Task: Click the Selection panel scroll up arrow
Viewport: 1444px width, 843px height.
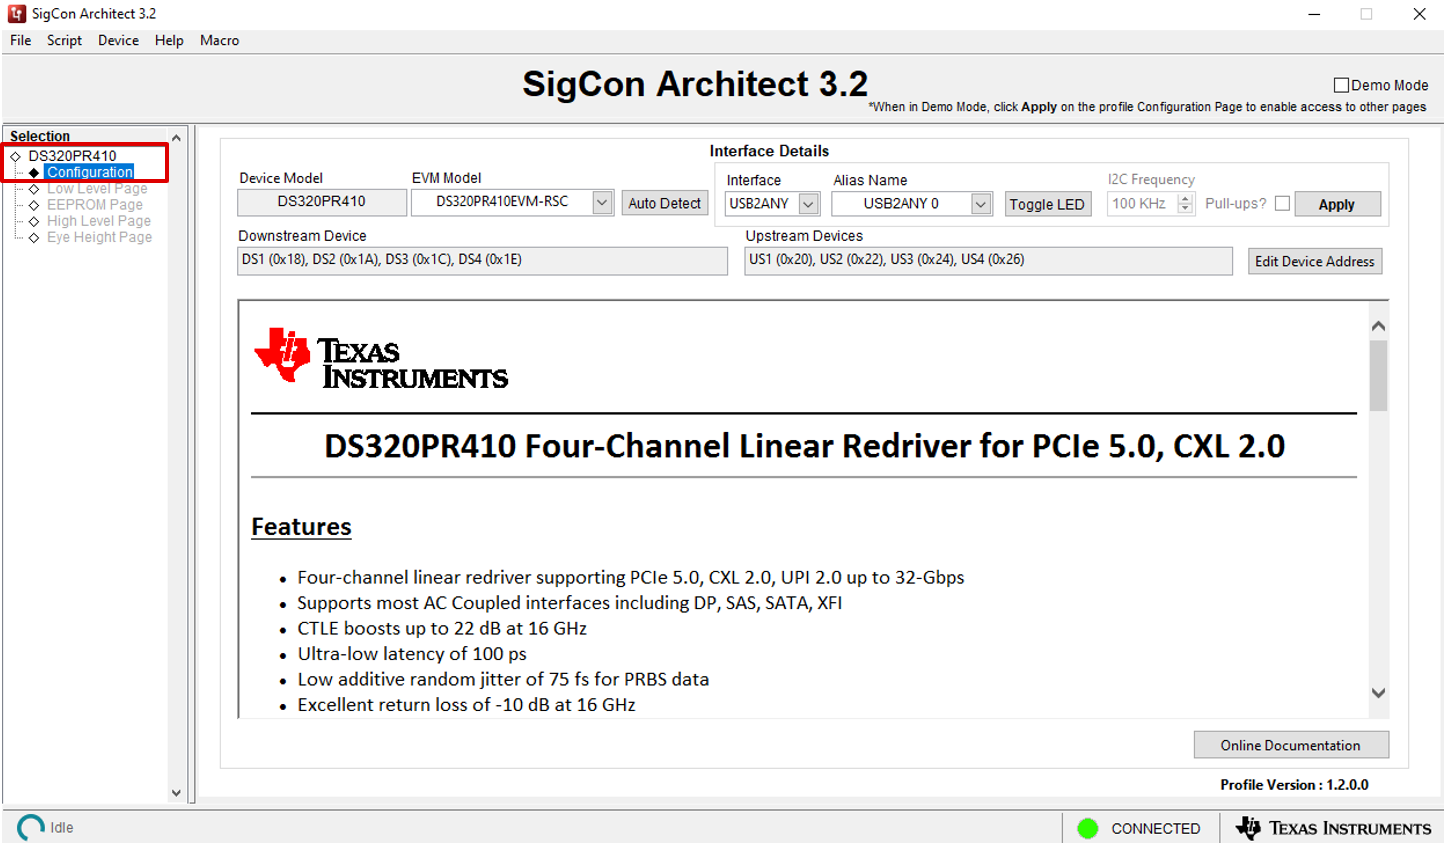Action: (176, 138)
